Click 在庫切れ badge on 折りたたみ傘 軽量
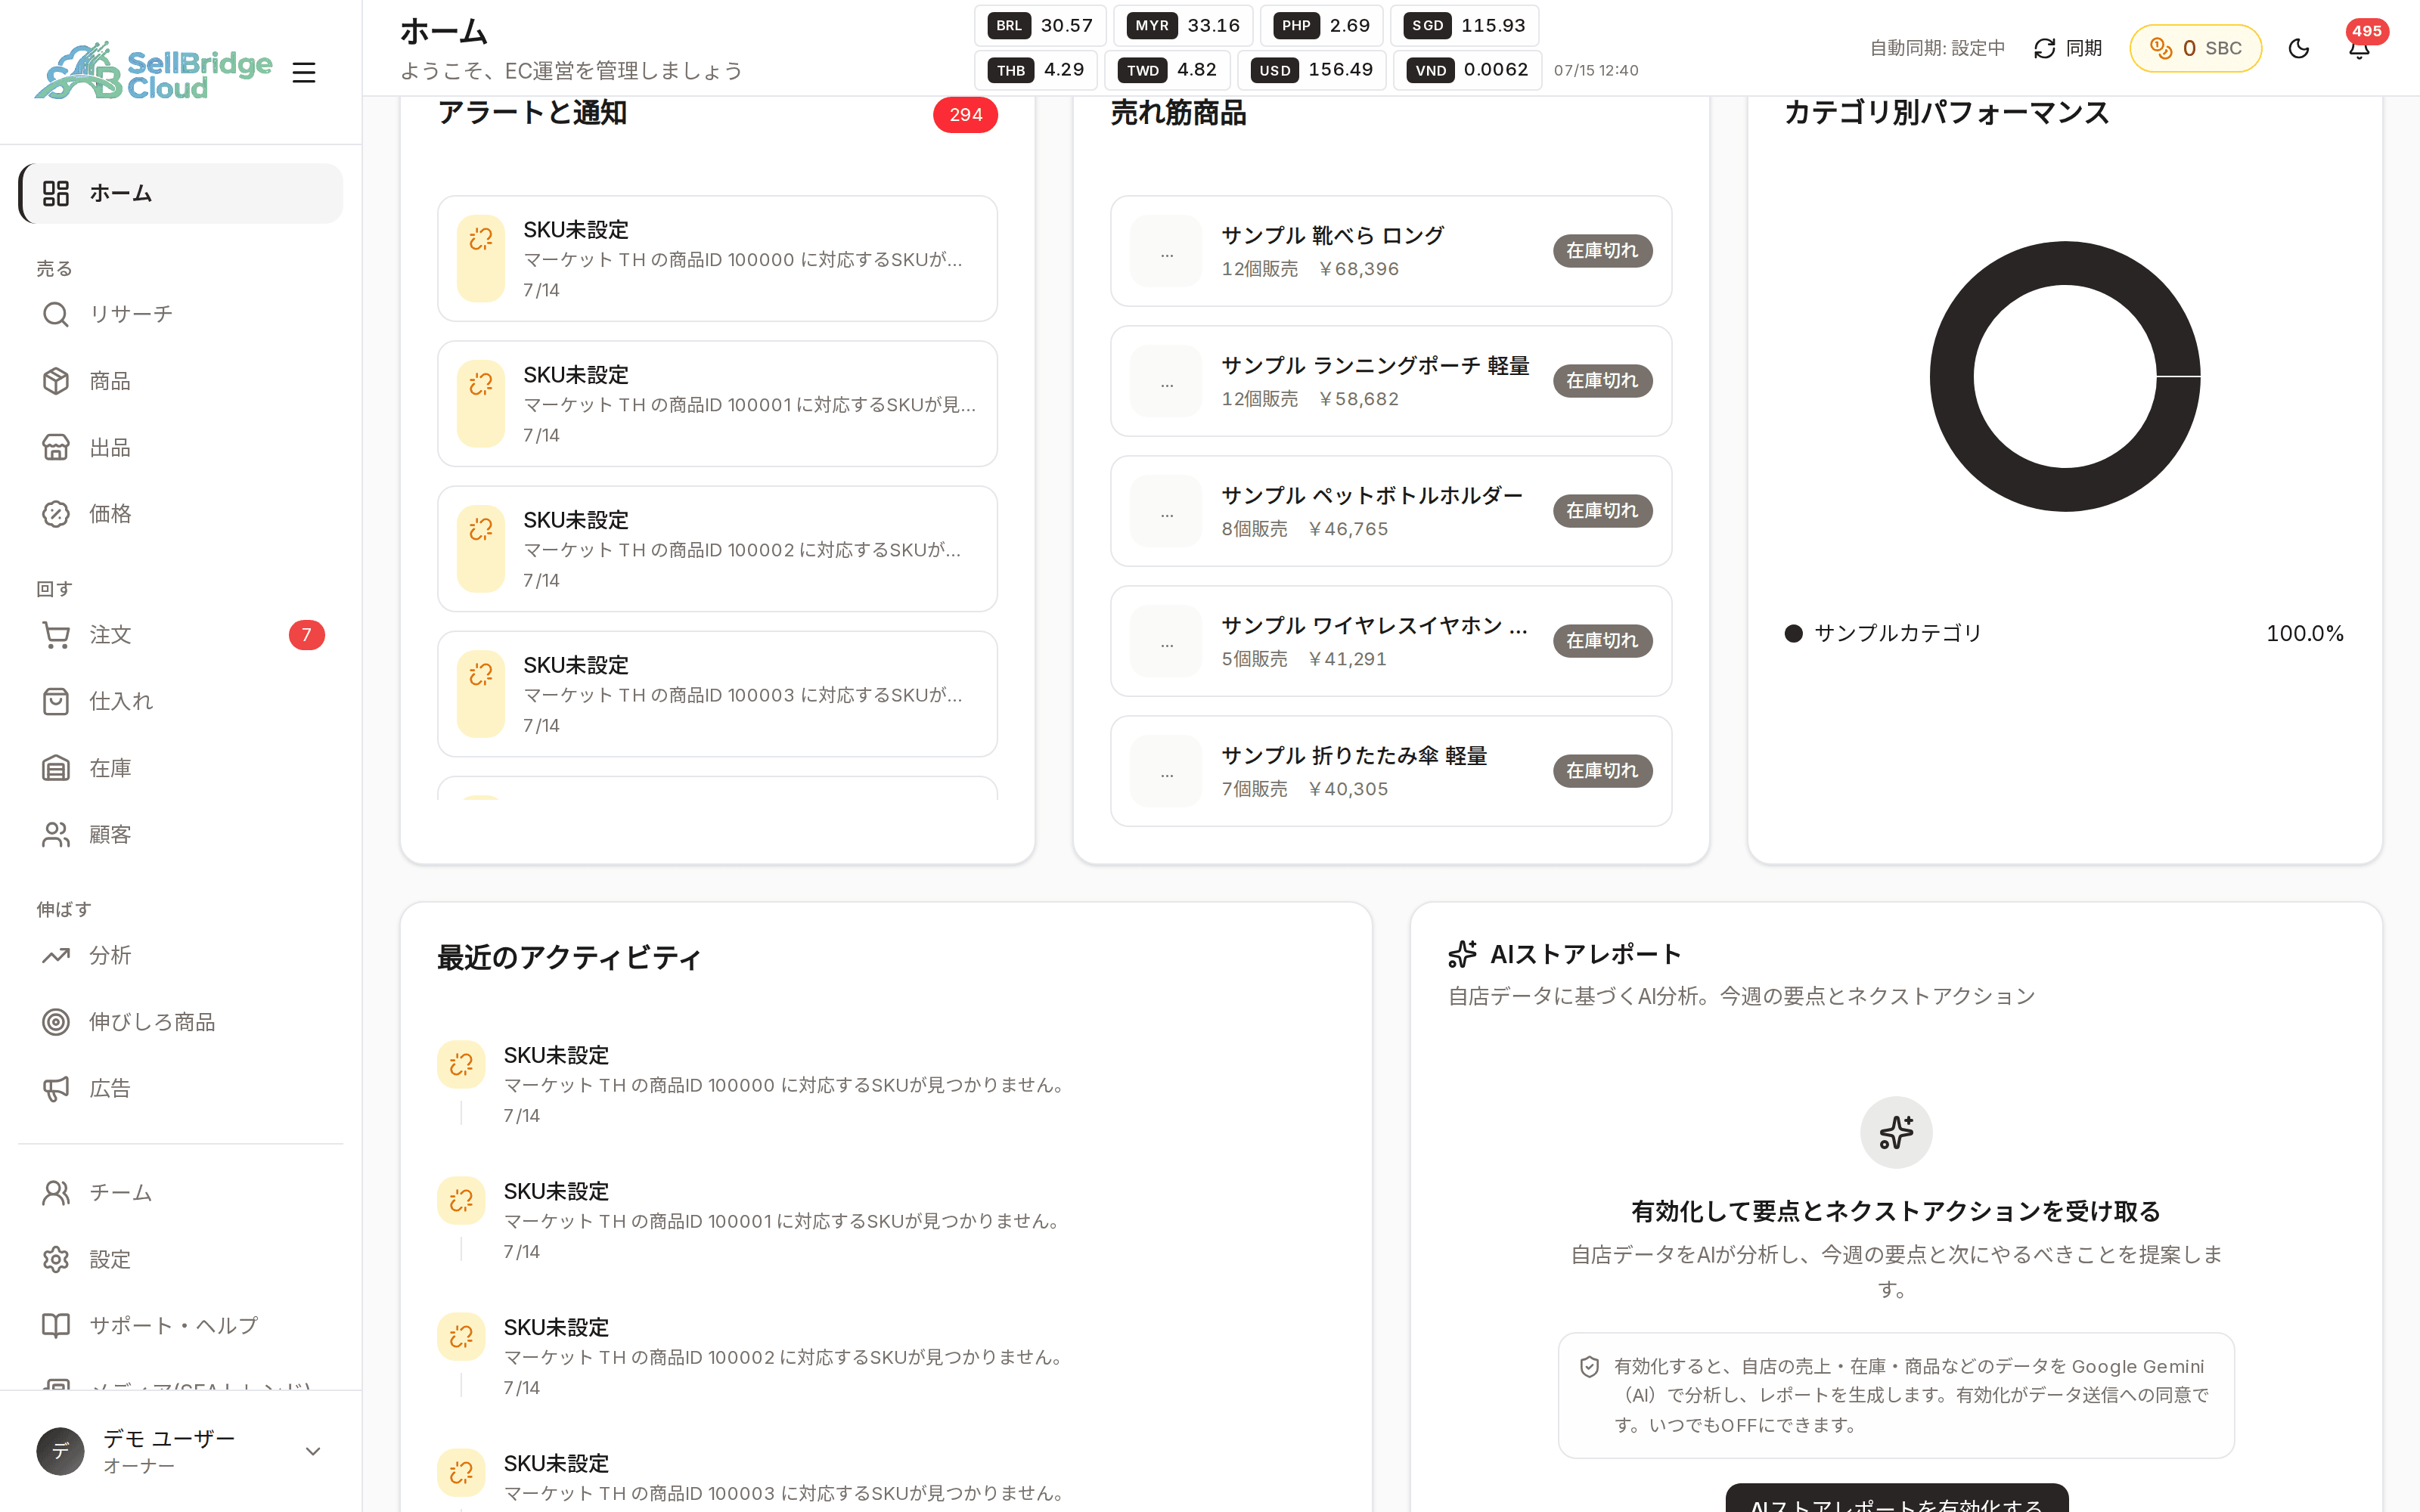The width and height of the screenshot is (2420, 1512). 1602,771
